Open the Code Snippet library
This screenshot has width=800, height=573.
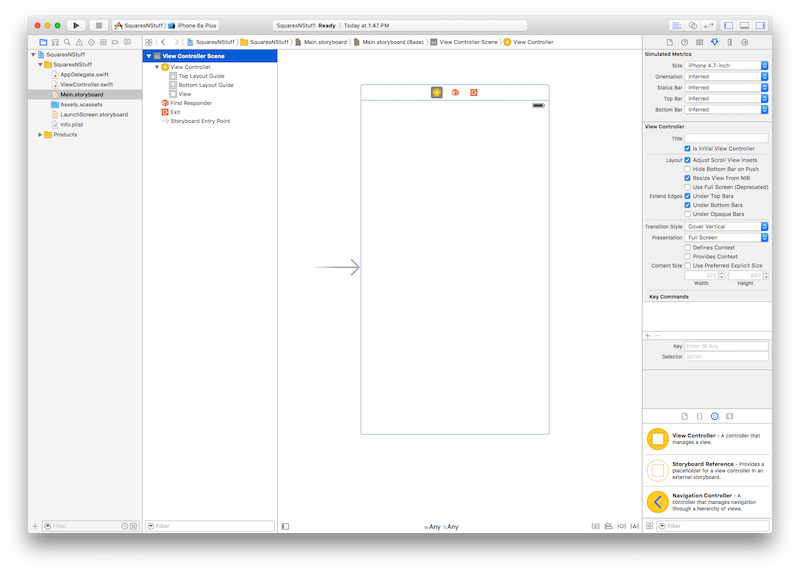[x=699, y=416]
